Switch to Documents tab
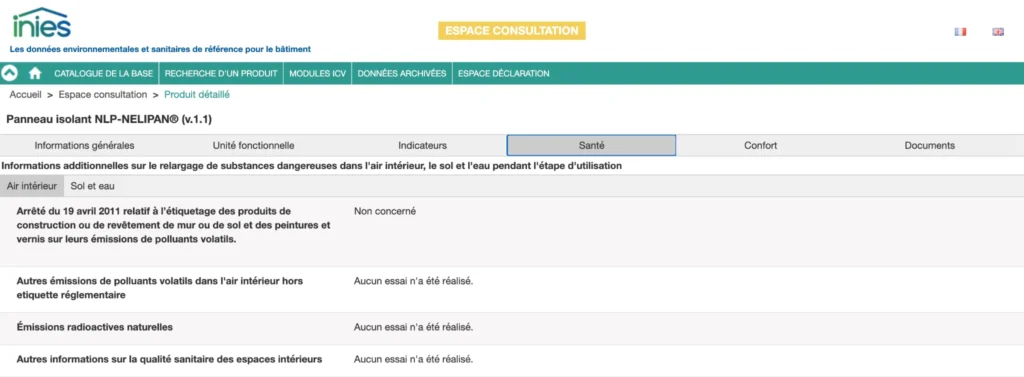 tap(929, 146)
